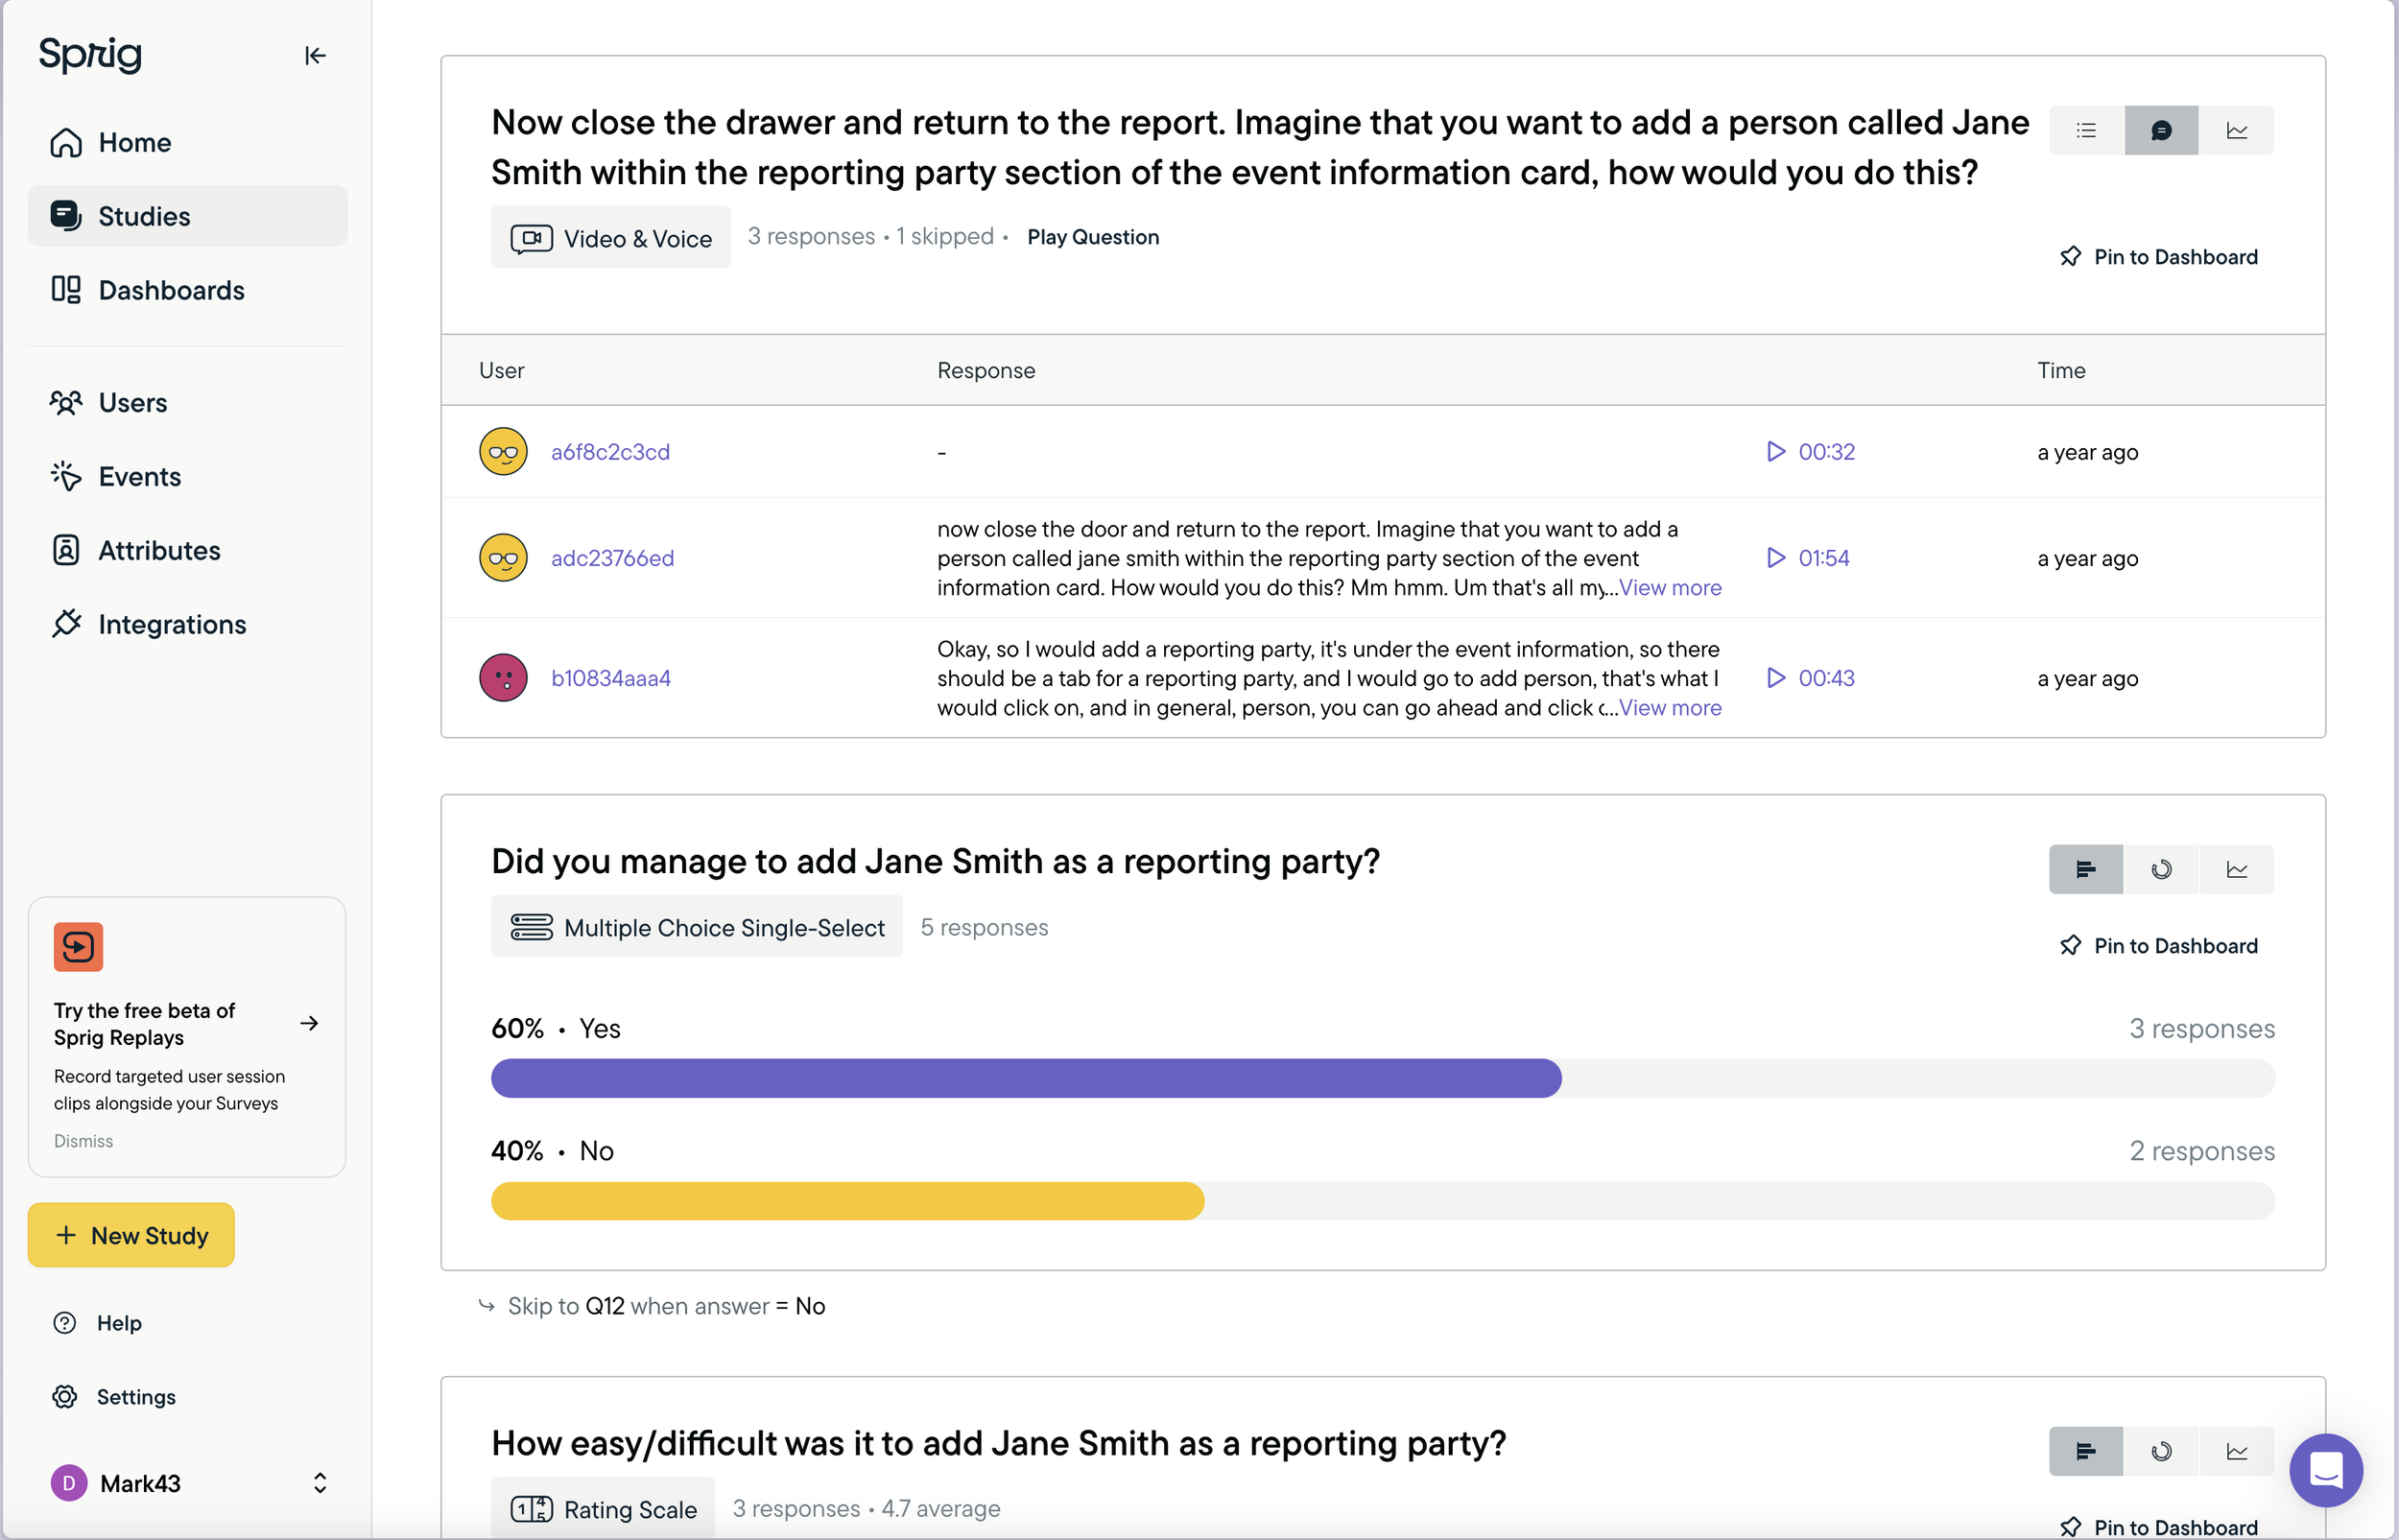
Task: Toggle donut chart view for Jane Smith question
Action: pos(2161,869)
